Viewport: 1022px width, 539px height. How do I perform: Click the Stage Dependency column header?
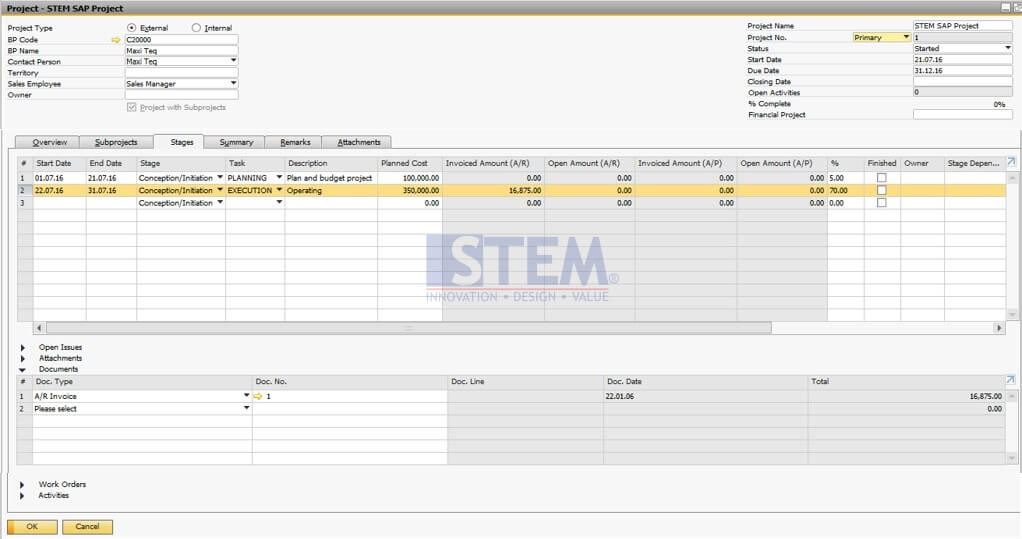coord(974,163)
